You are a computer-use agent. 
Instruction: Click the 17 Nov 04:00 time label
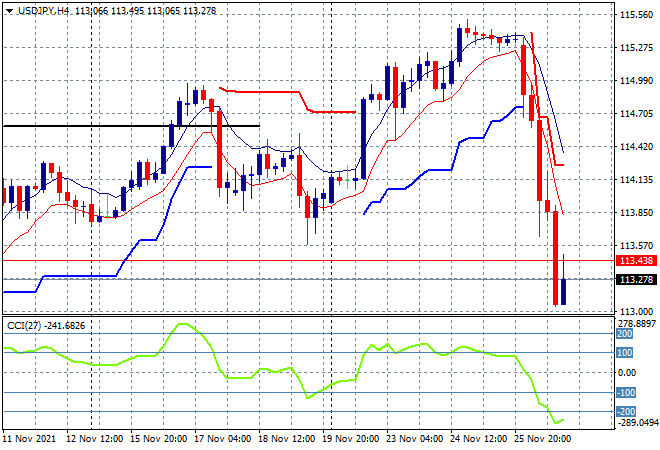(223, 439)
